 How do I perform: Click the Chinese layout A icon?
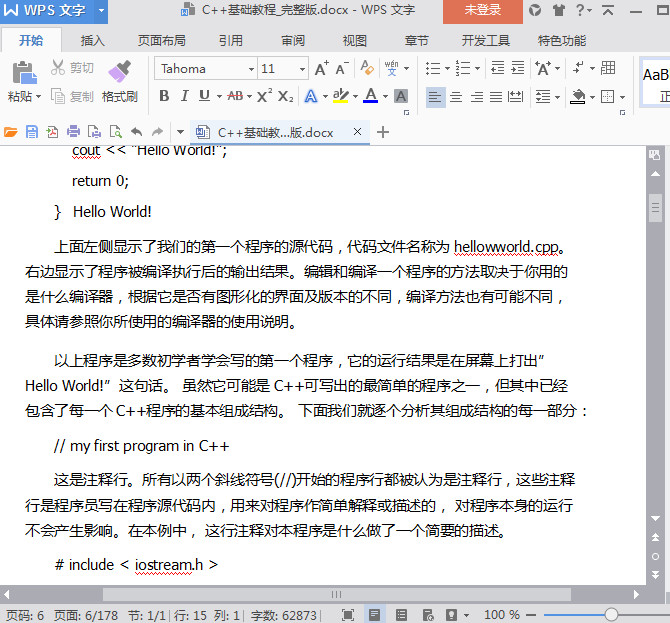[543, 68]
